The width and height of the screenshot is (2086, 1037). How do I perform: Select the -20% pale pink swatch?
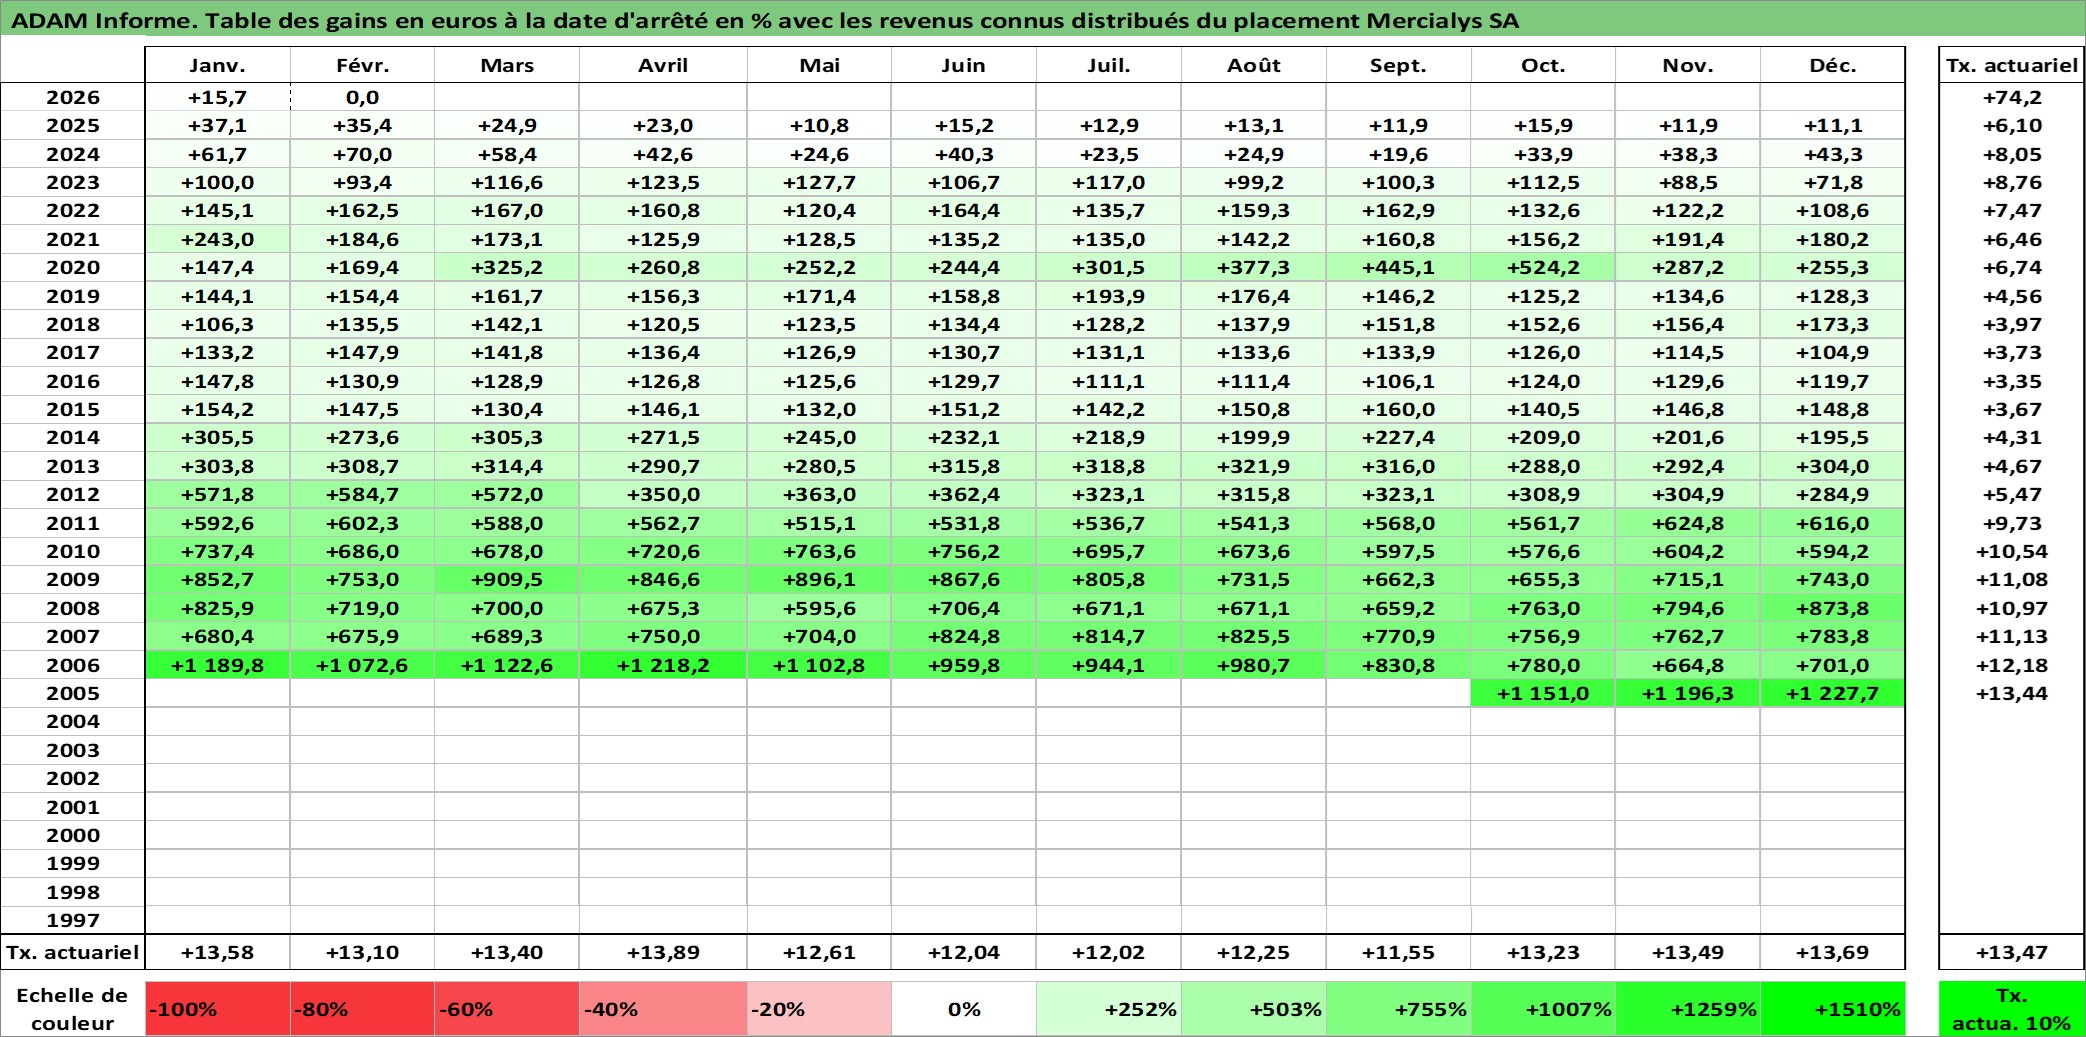click(x=819, y=1009)
